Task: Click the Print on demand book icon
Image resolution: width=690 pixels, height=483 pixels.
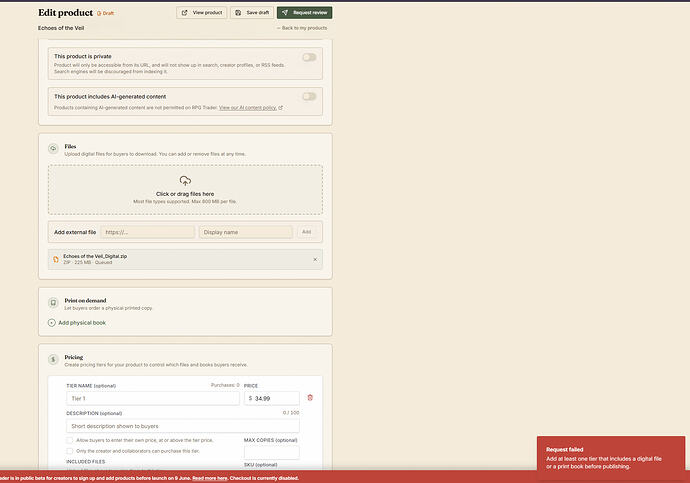Action: point(53,303)
